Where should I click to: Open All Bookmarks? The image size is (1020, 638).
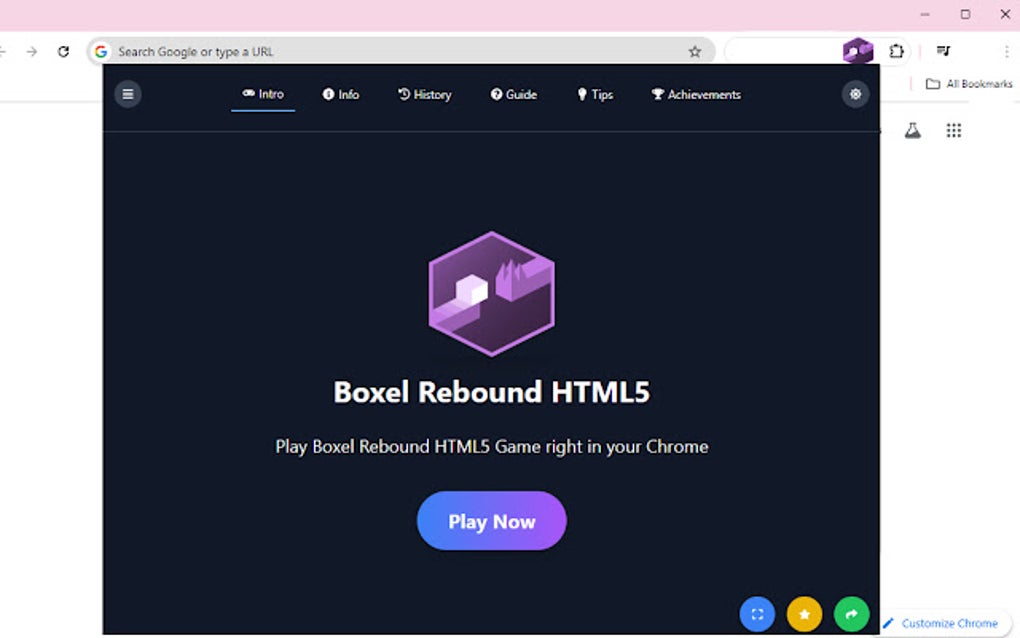point(965,84)
